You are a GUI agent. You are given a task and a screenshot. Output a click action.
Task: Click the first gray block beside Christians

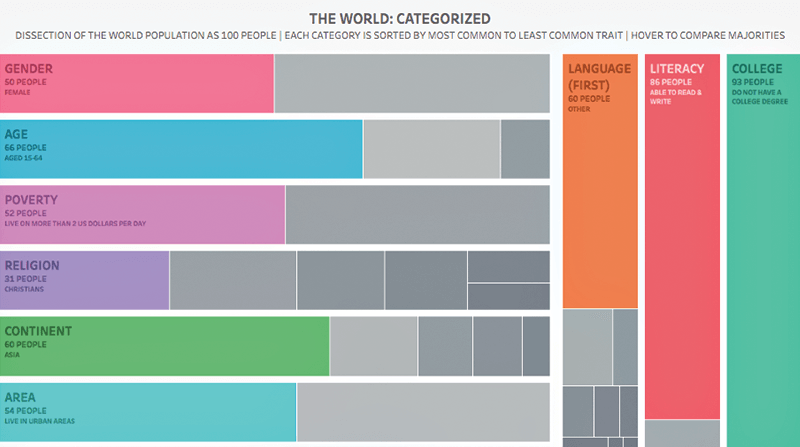point(232,279)
